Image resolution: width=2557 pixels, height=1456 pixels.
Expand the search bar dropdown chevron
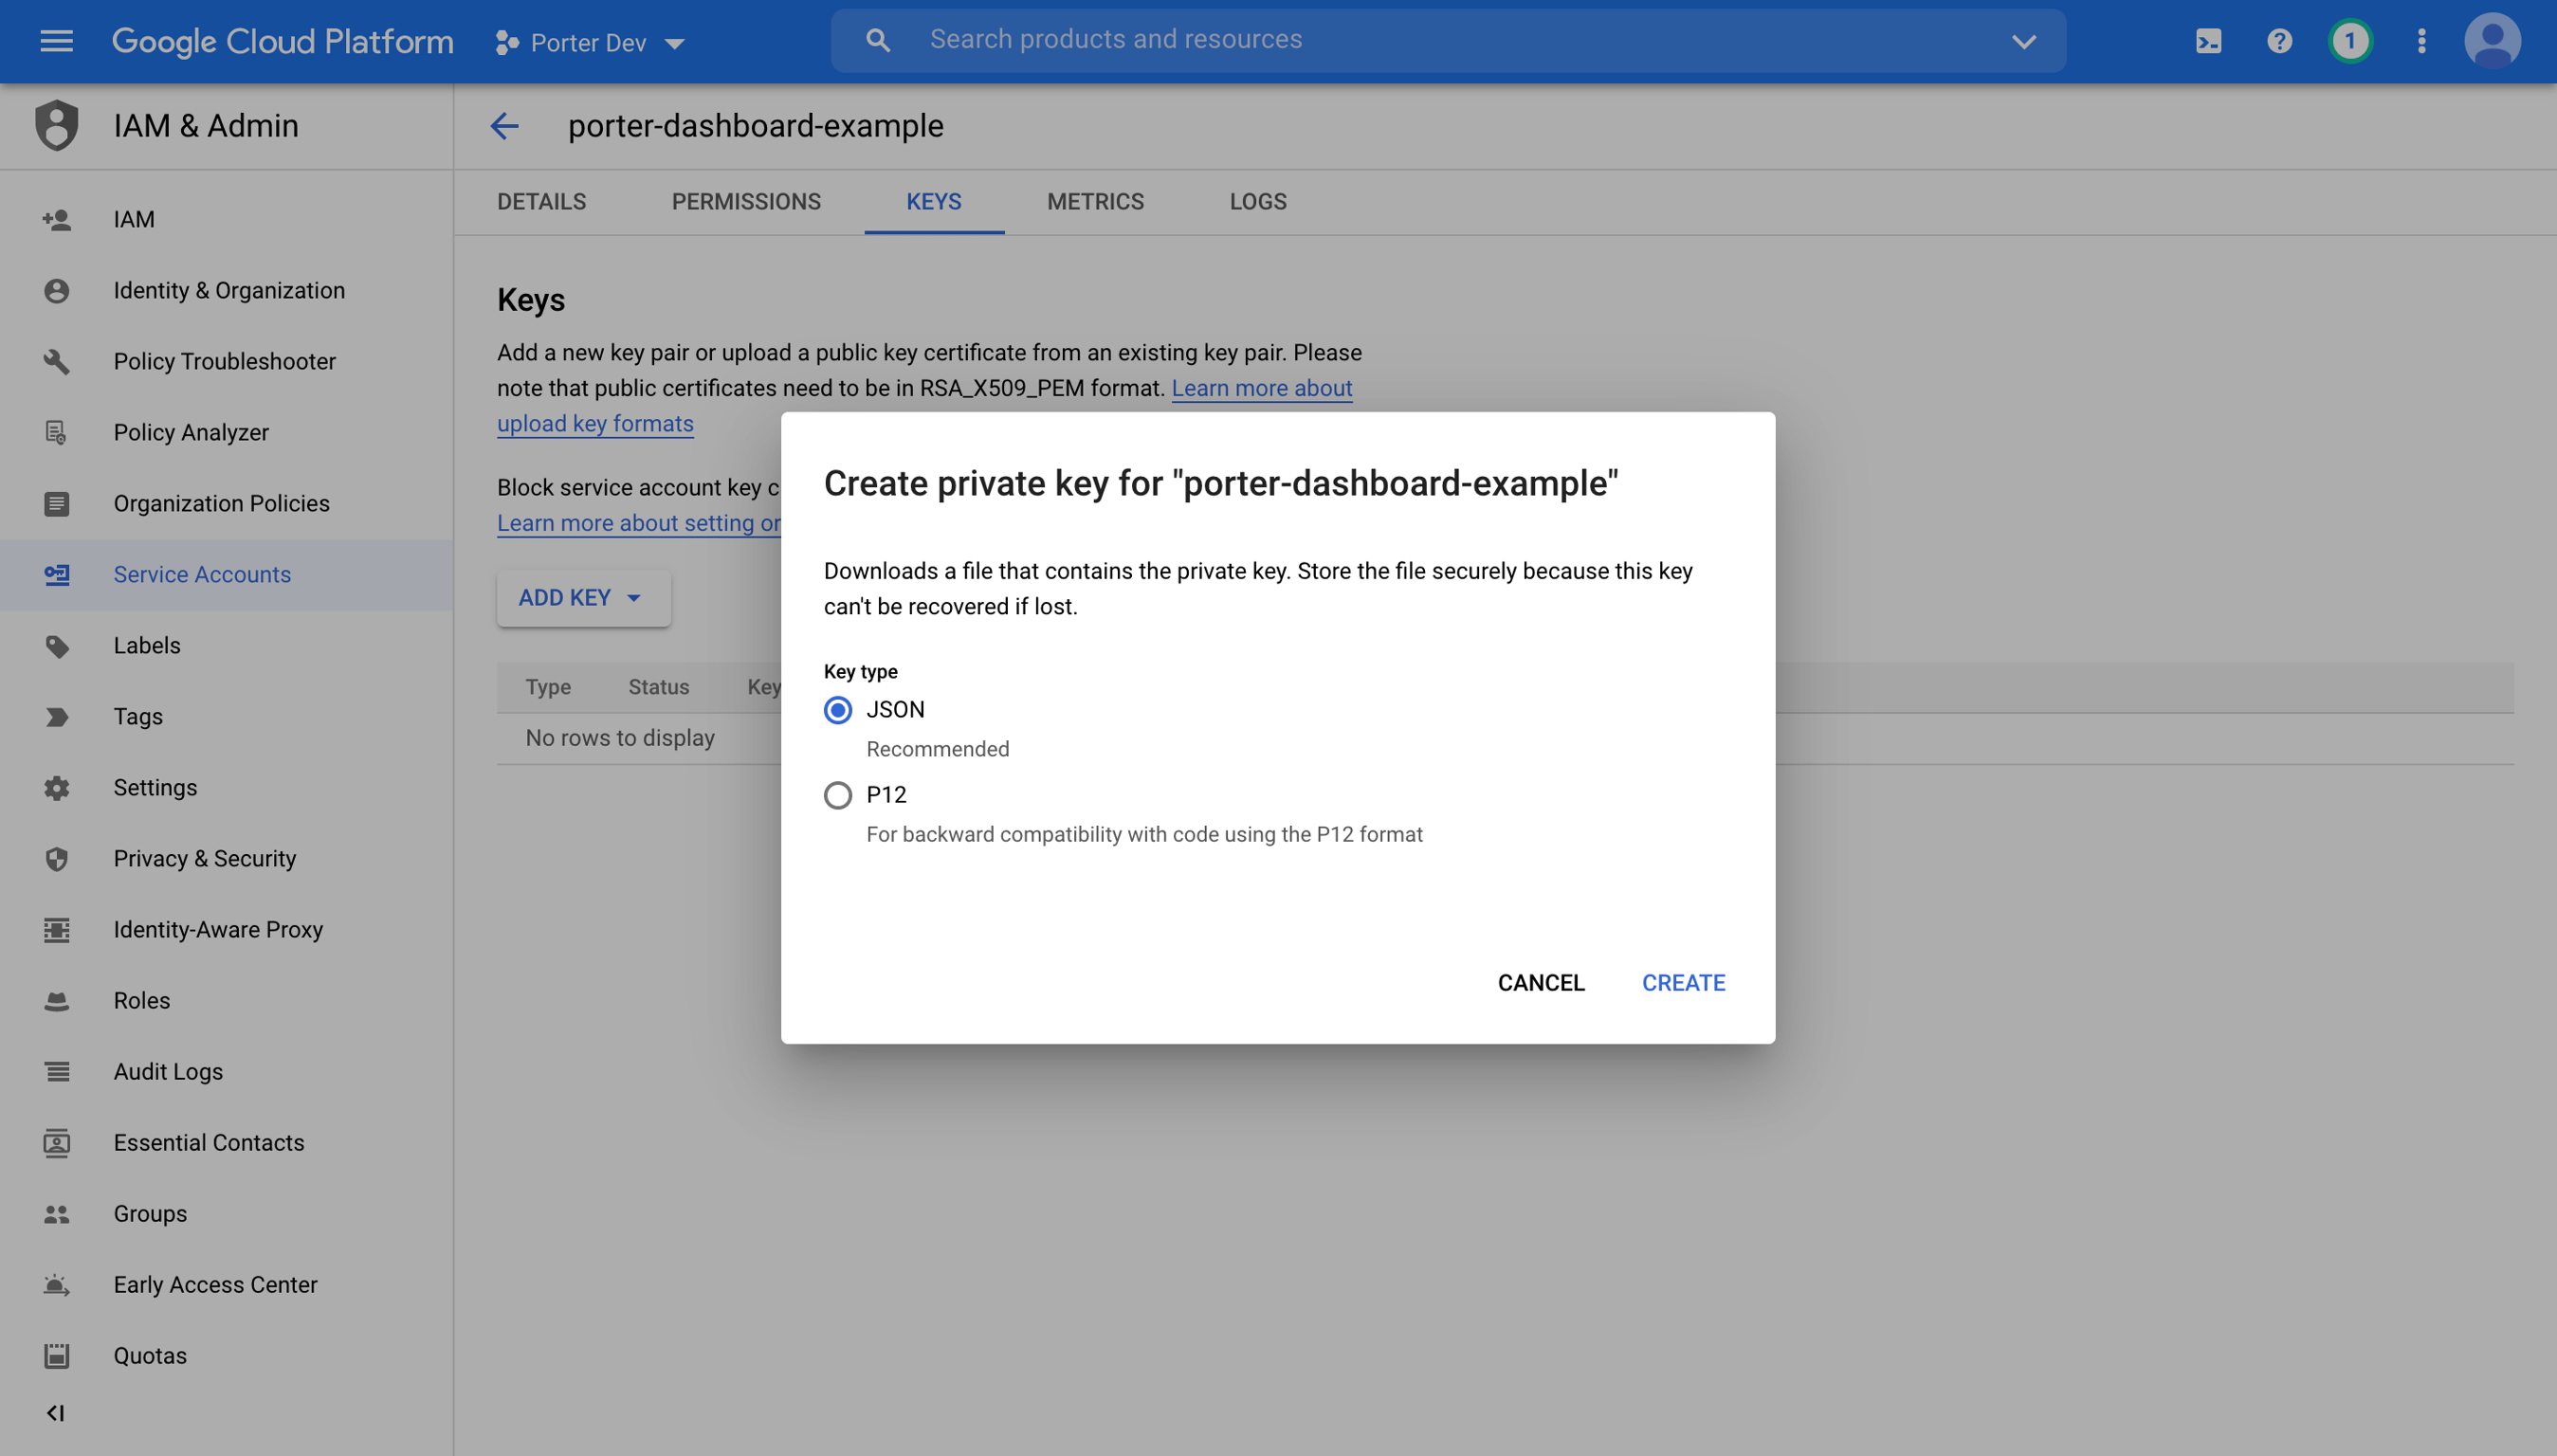coord(2023,41)
